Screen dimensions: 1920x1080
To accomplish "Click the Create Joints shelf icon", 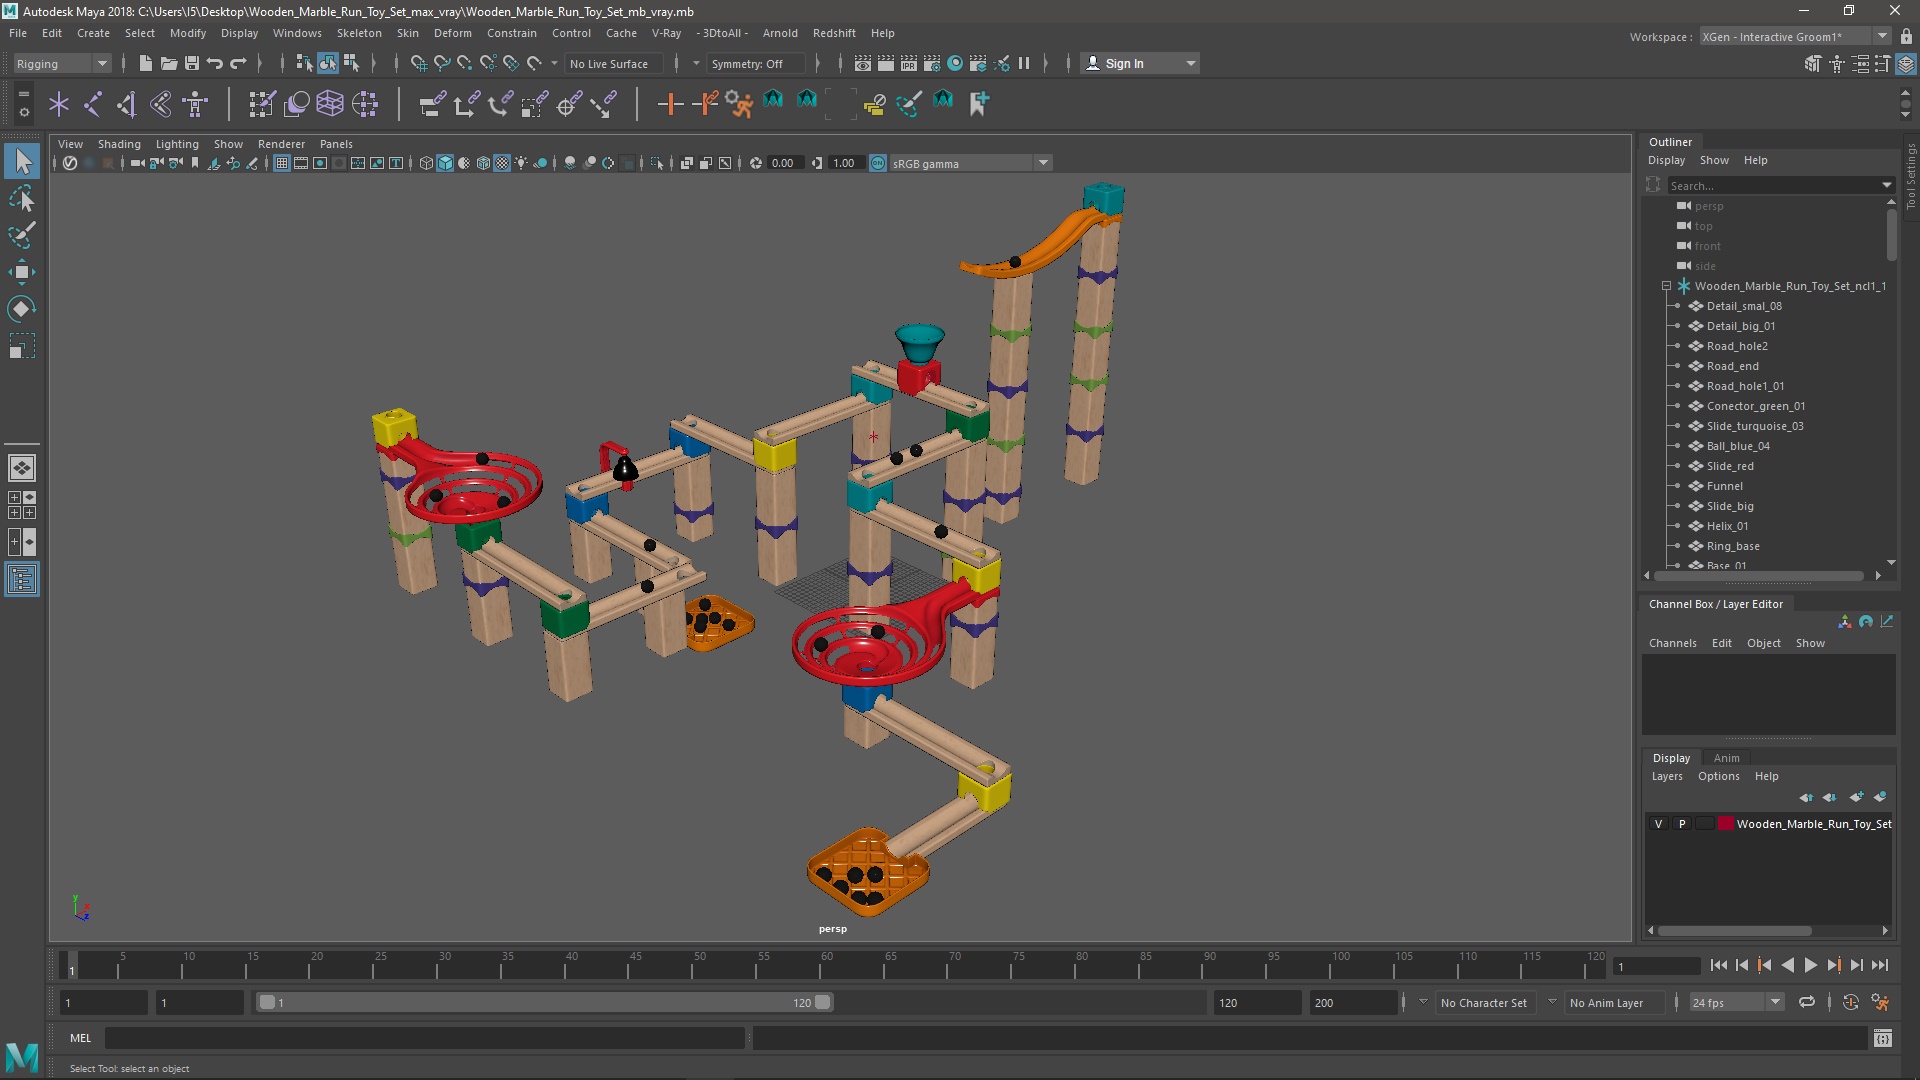I will click(93, 104).
